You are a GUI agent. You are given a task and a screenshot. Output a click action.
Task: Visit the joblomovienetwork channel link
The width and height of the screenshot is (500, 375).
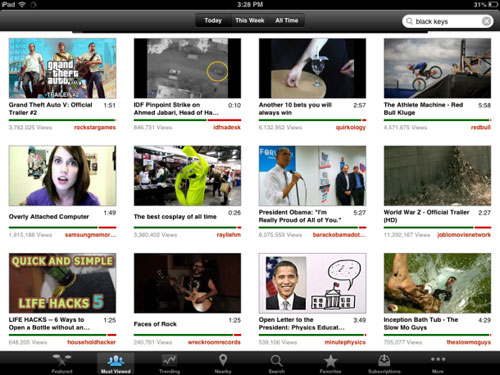point(464,235)
